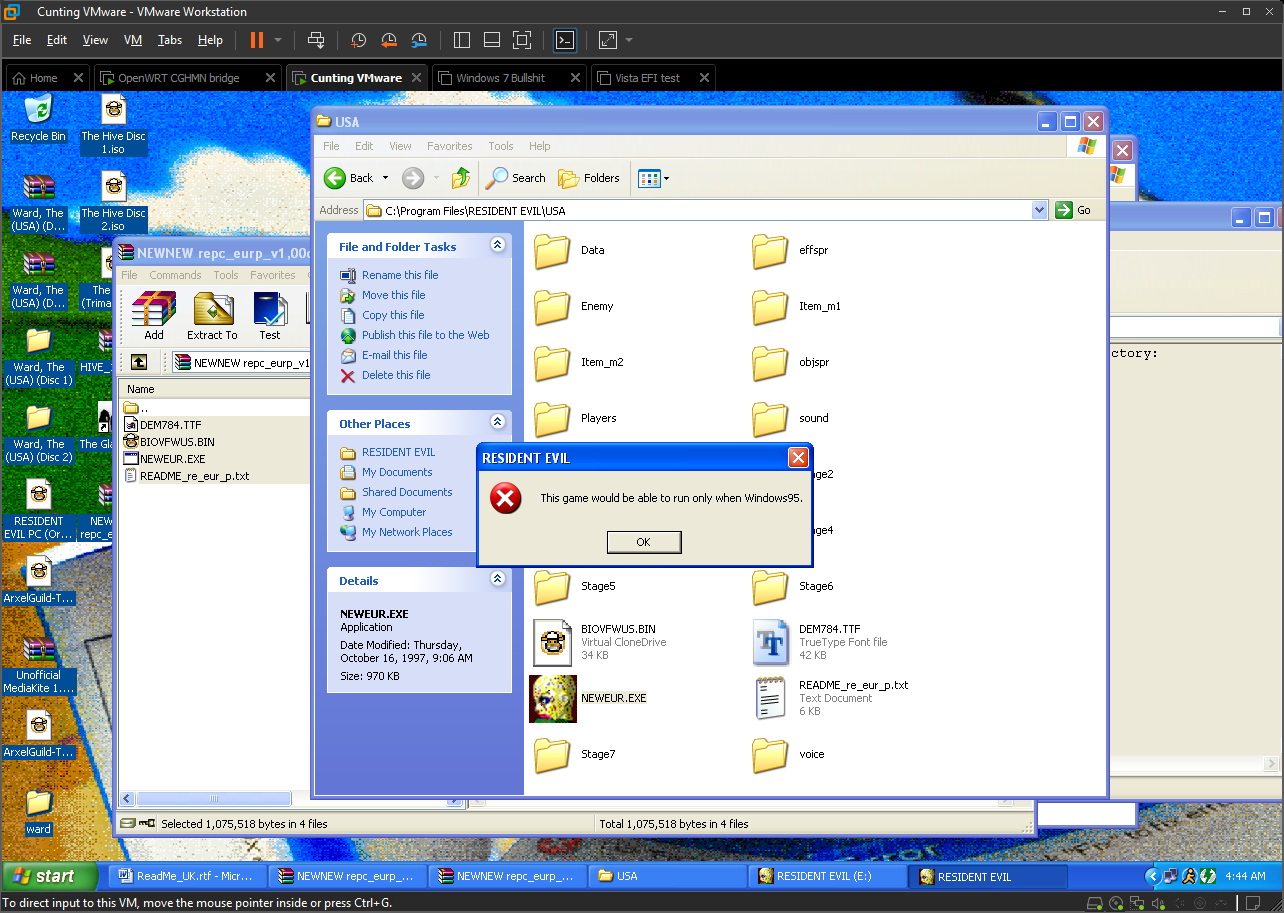Select the Recycle Bin desktop icon
The width and height of the screenshot is (1284, 913).
[x=38, y=118]
